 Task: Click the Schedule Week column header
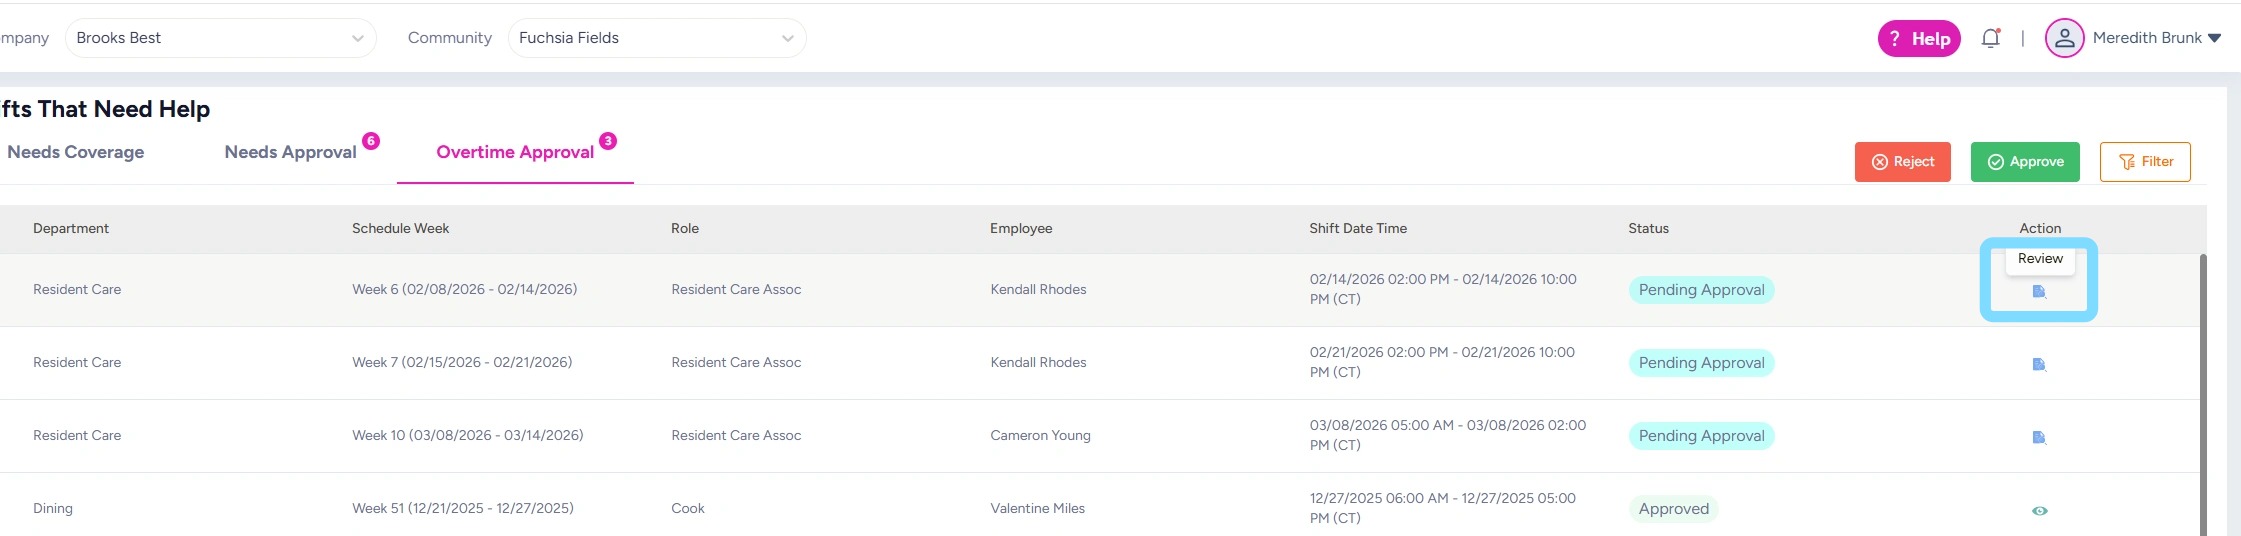point(400,228)
